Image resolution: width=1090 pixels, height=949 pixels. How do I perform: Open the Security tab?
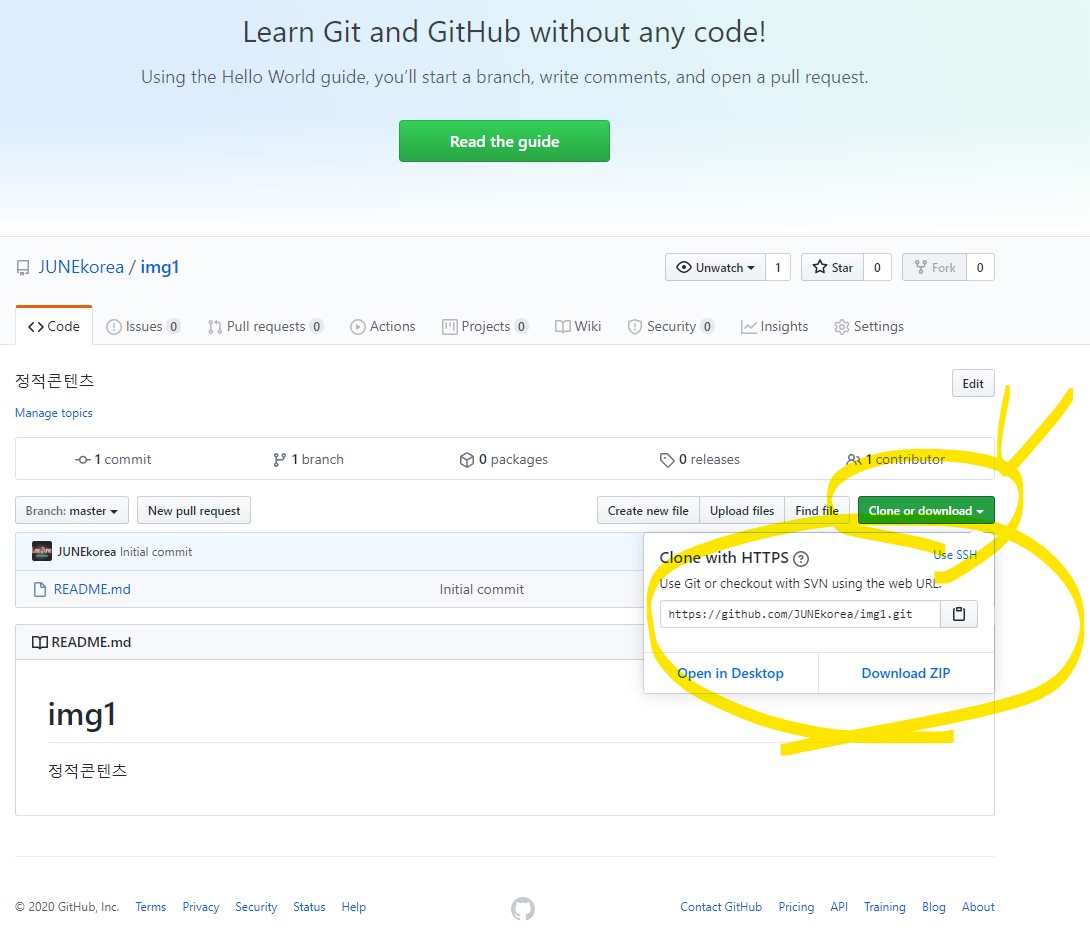click(x=671, y=326)
